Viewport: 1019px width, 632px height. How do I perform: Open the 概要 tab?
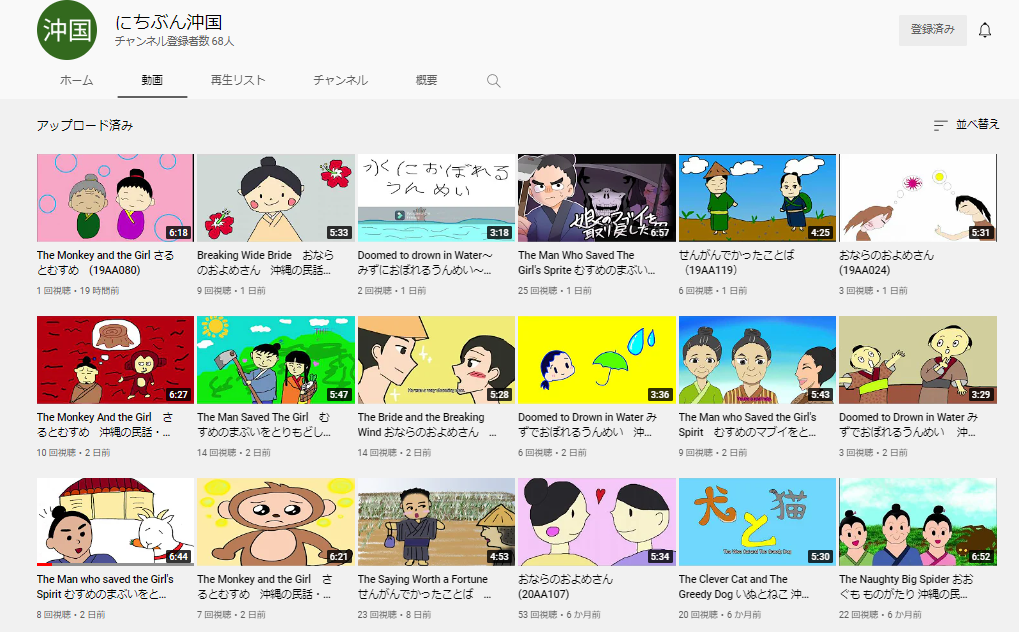pyautogui.click(x=426, y=80)
